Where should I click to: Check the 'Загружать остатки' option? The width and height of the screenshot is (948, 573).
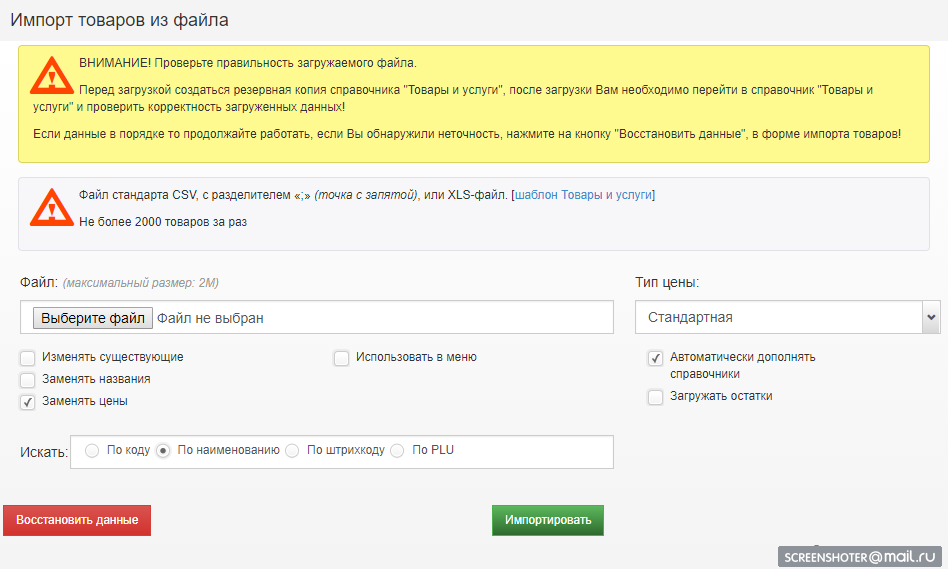click(656, 397)
